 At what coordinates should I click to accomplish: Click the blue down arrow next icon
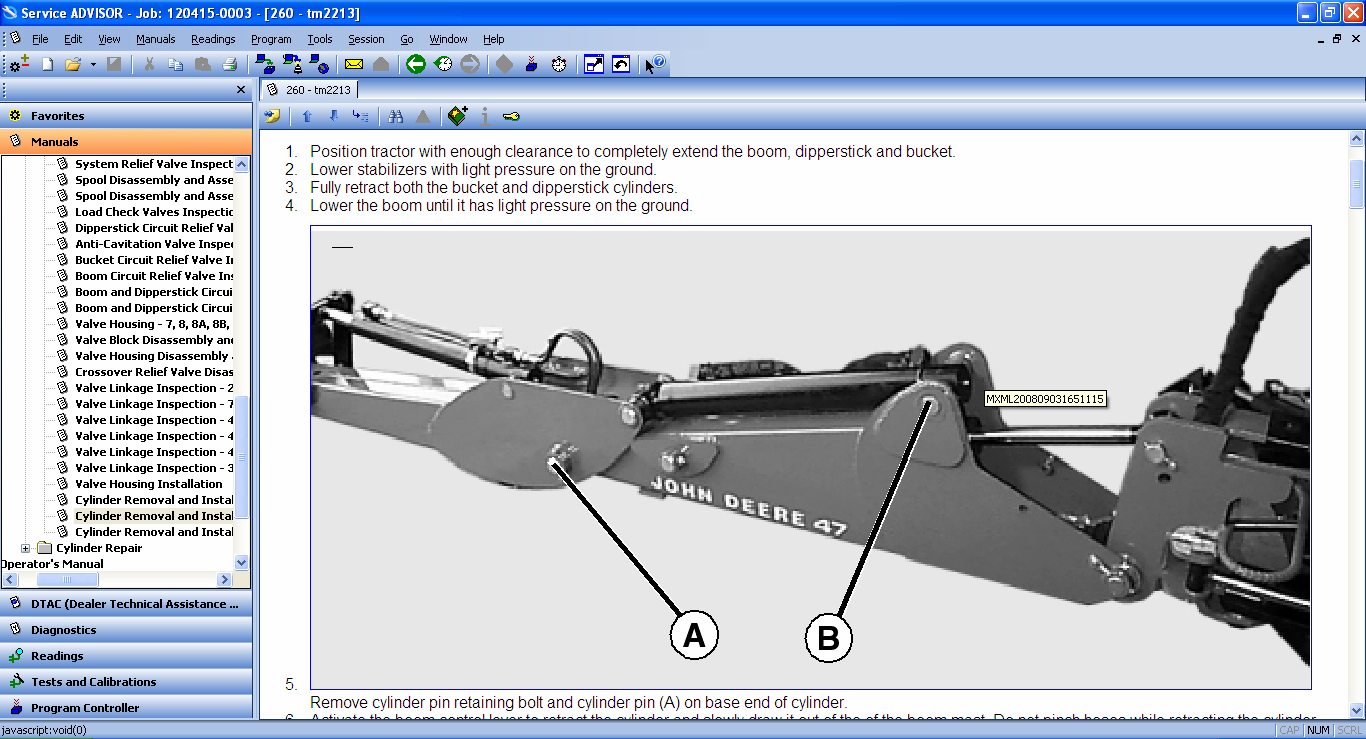(x=334, y=116)
